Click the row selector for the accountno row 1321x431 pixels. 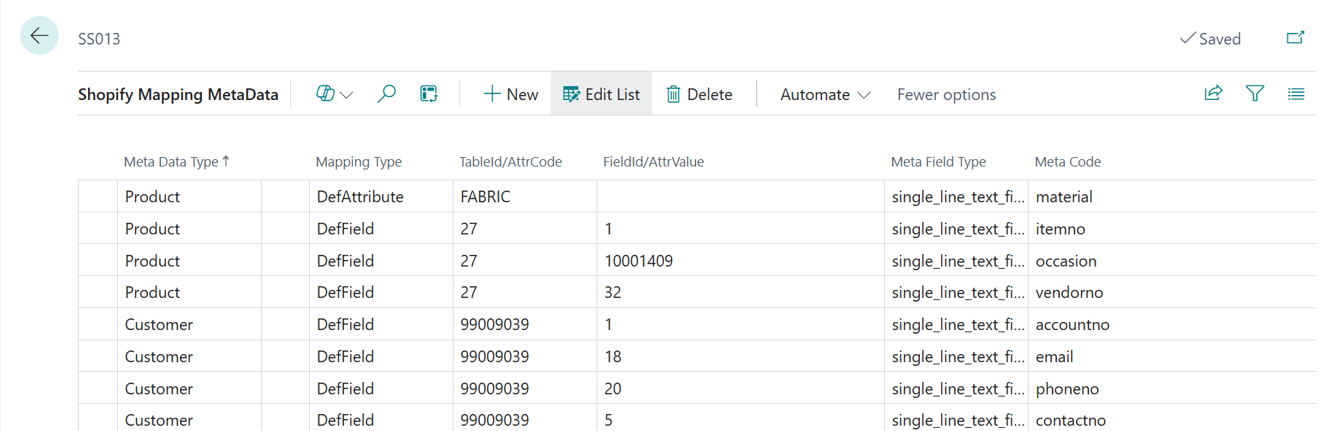tap(97, 325)
